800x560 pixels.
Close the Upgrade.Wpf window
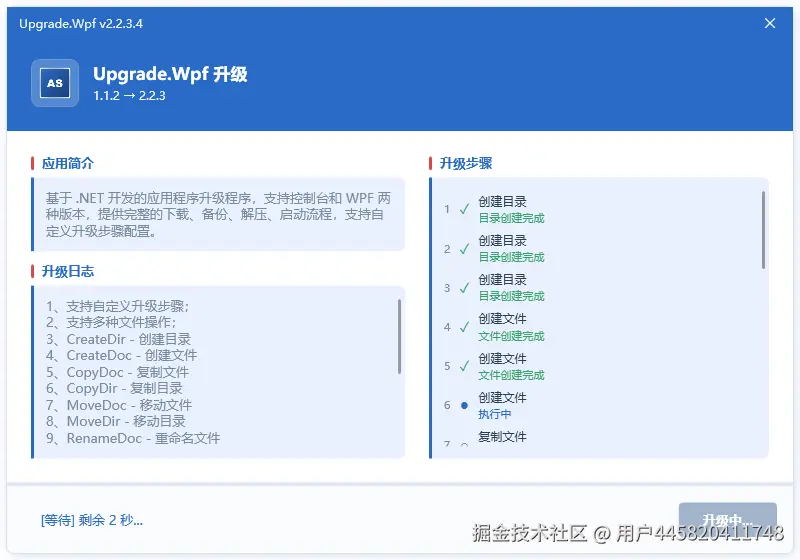click(x=770, y=23)
